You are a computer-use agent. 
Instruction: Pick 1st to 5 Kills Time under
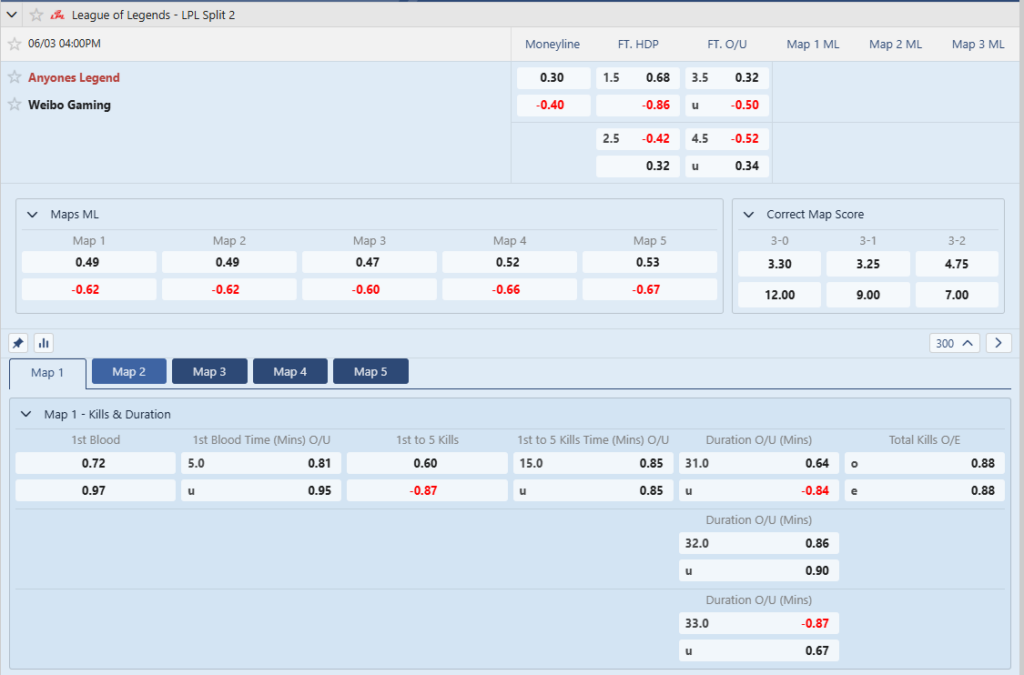tap(593, 491)
